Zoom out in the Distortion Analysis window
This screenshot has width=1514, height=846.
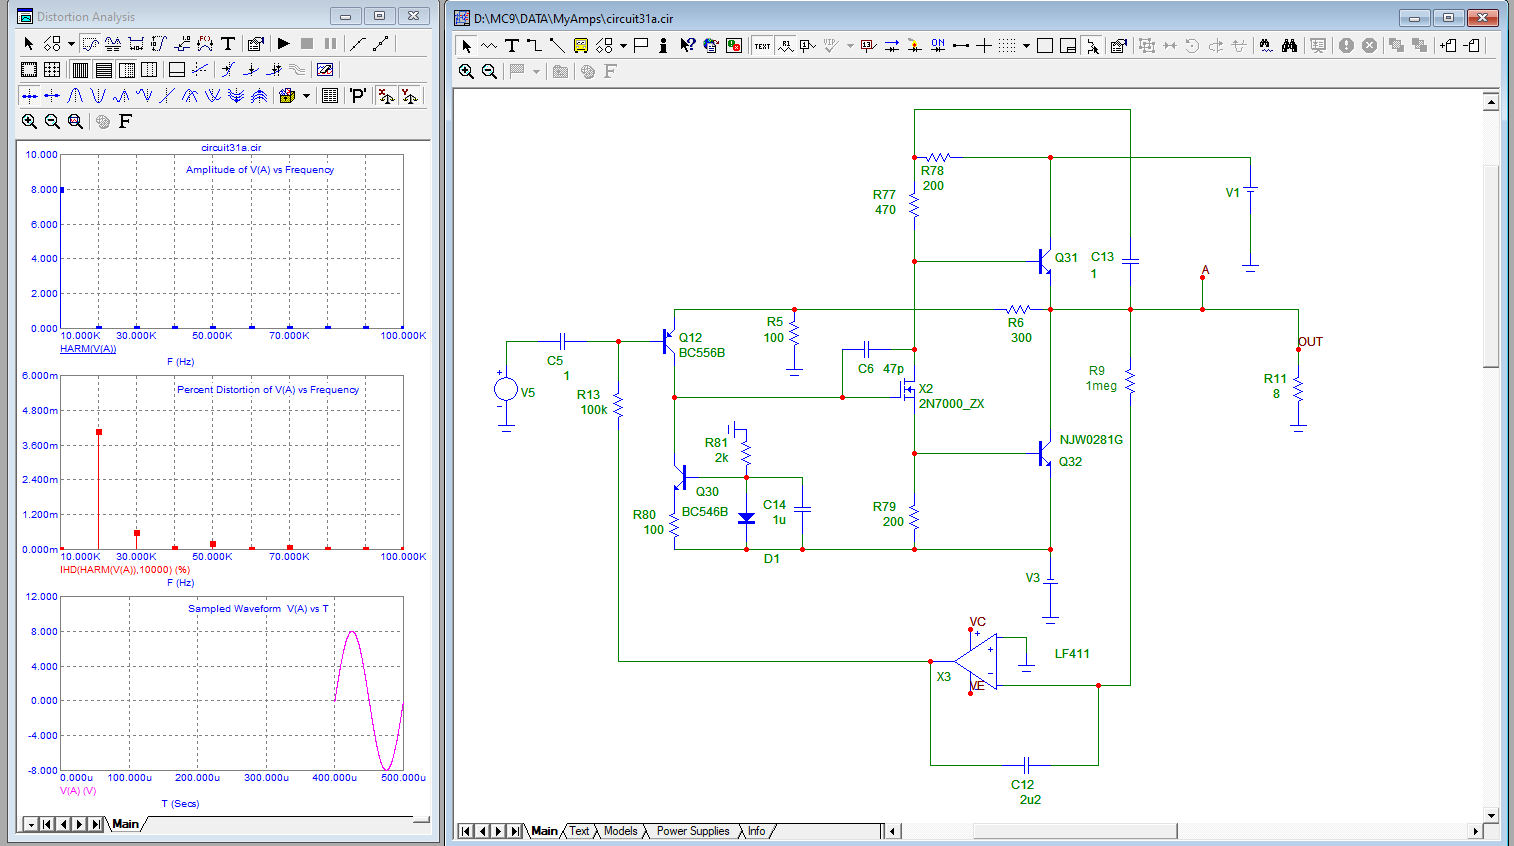coord(52,121)
